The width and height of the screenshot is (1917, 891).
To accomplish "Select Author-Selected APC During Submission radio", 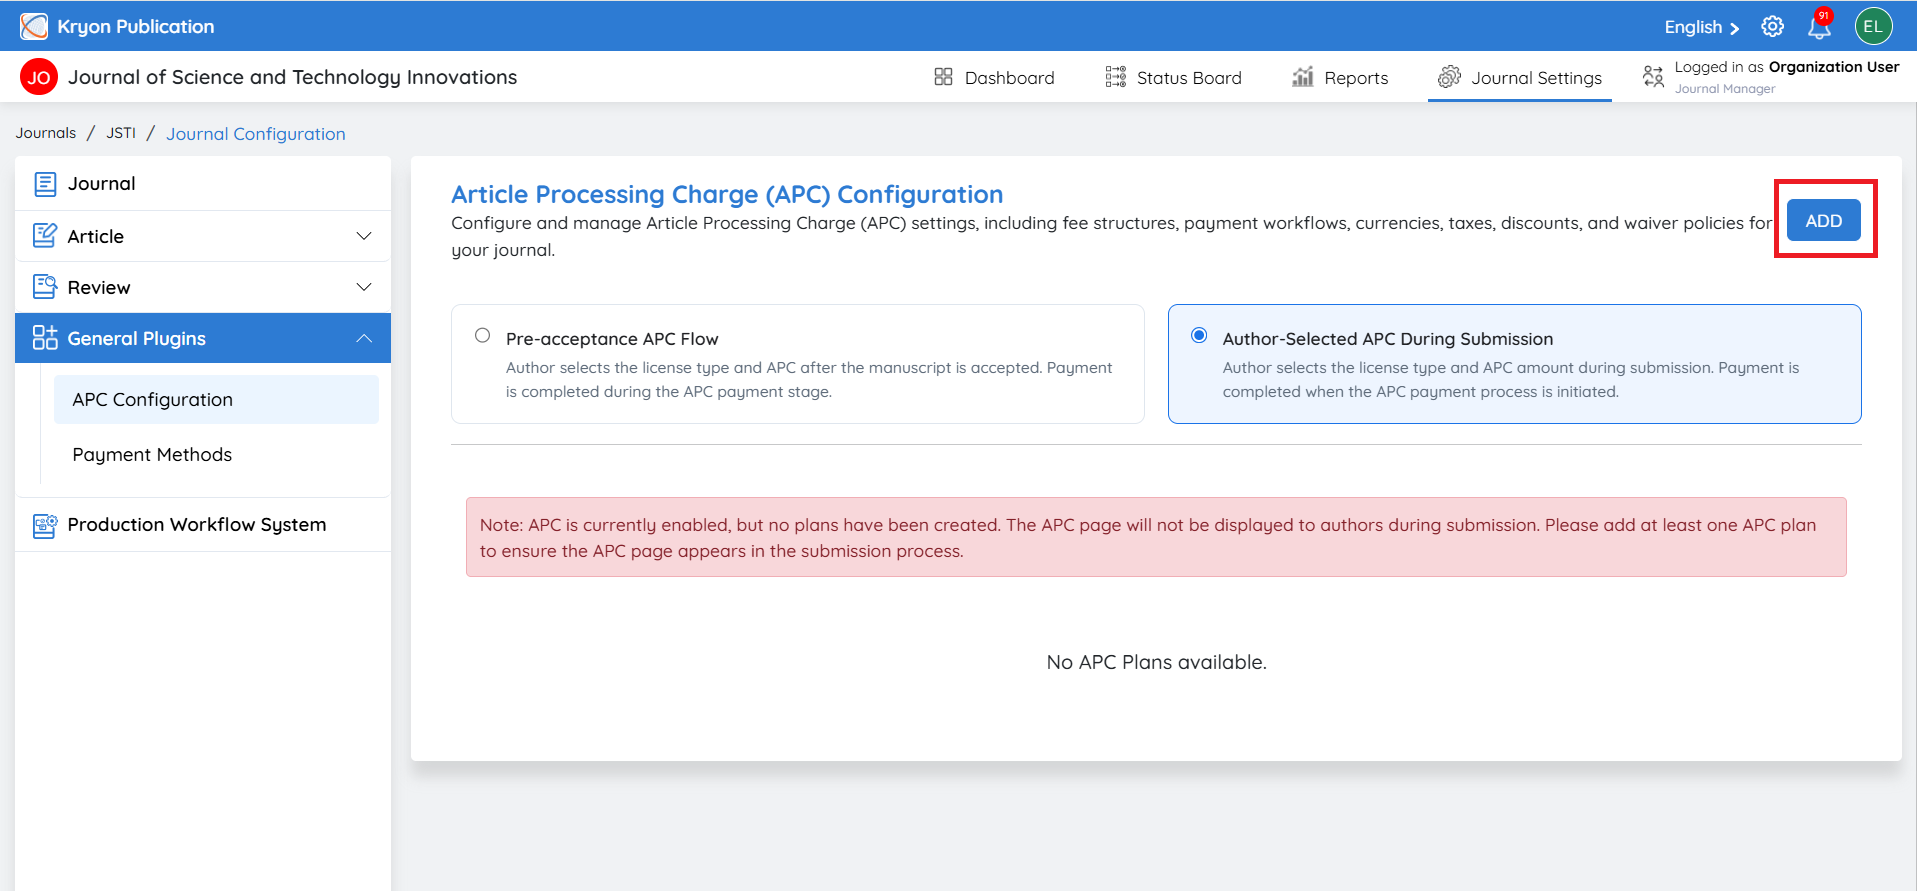I will 1199,336.
